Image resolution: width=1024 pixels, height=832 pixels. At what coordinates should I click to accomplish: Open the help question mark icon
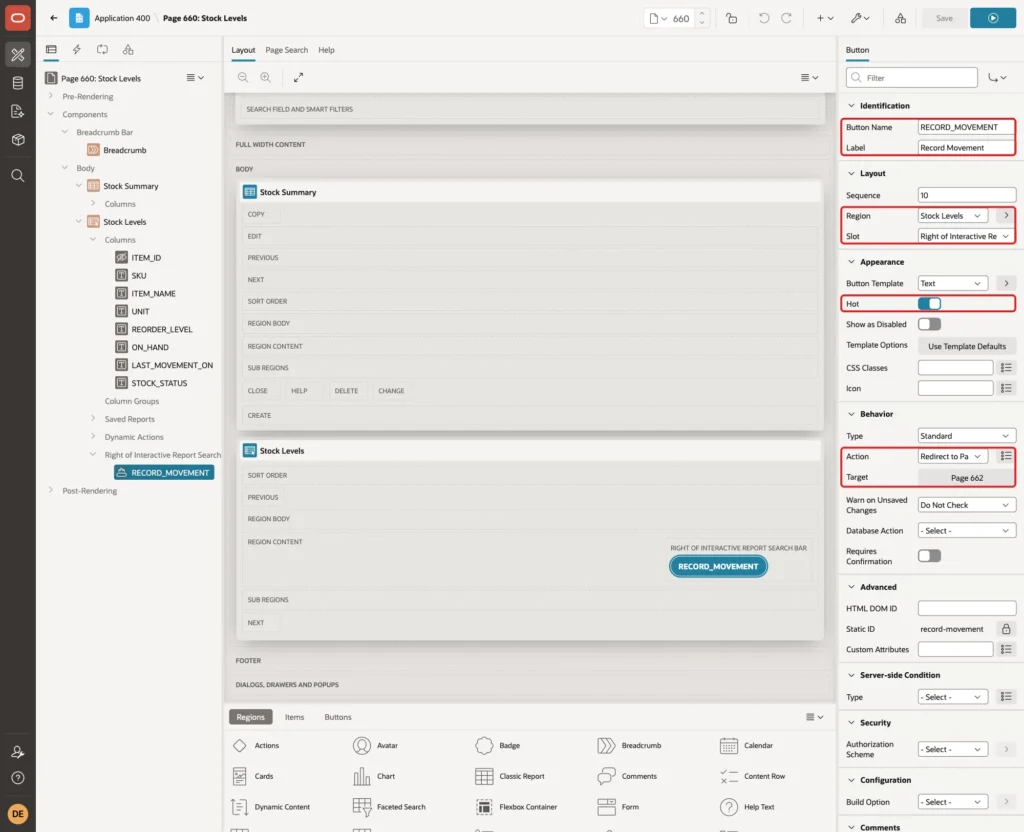(18, 778)
